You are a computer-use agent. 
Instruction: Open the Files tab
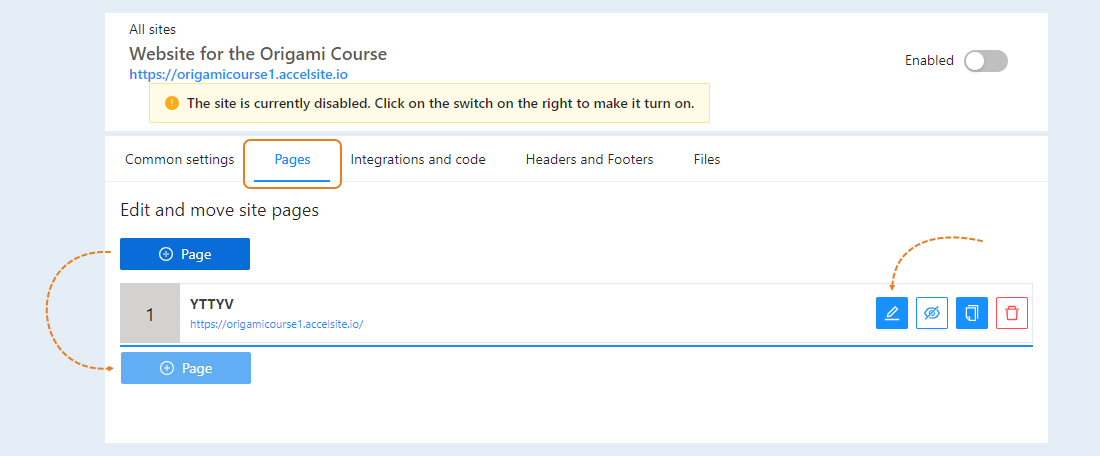707,160
